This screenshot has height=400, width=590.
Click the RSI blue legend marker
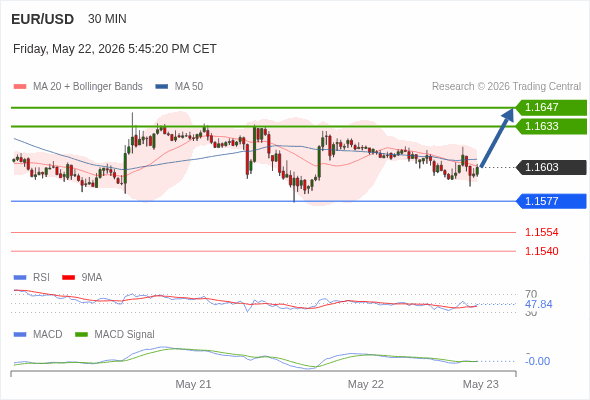pyautogui.click(x=20, y=278)
